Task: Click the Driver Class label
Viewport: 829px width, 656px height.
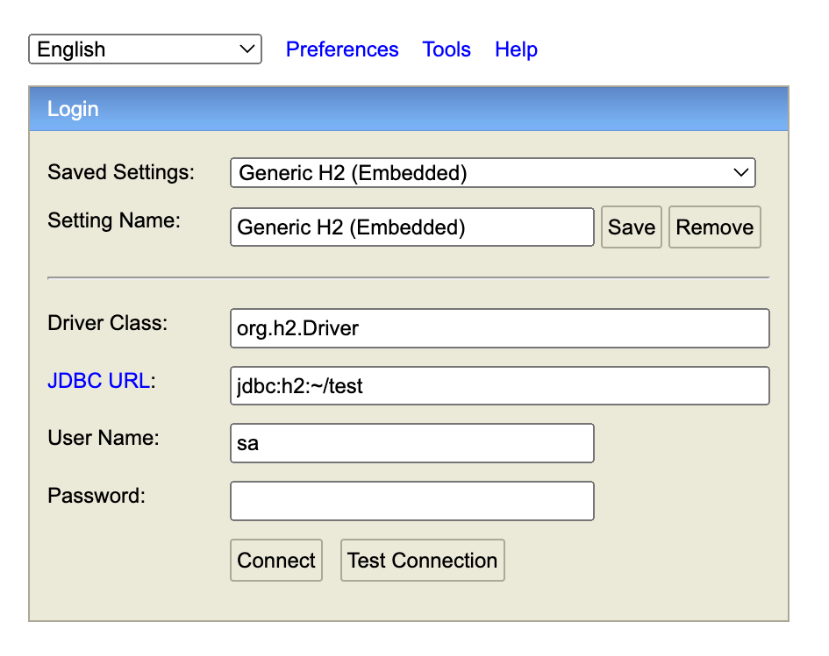Action: [107, 322]
